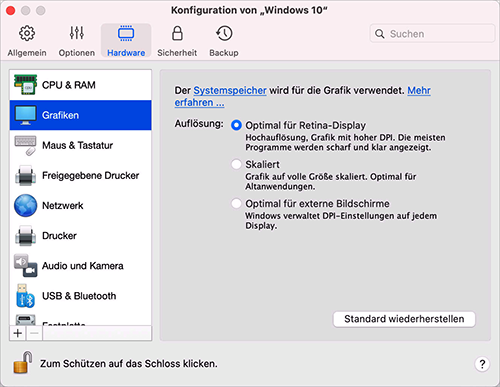Click the Auflösung: label
The height and width of the screenshot is (387, 500).
199,124
